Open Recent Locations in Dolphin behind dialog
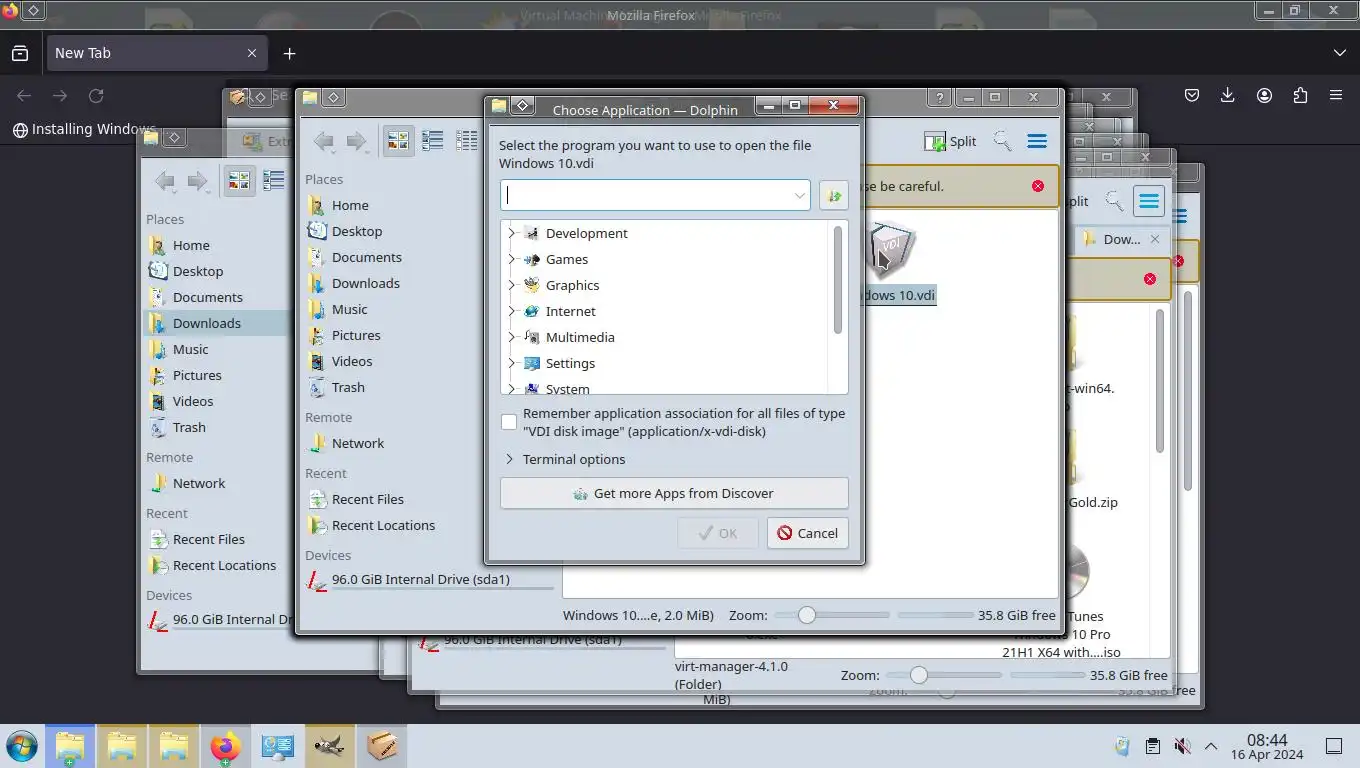Viewport: 1360px width, 768px height. point(383,525)
